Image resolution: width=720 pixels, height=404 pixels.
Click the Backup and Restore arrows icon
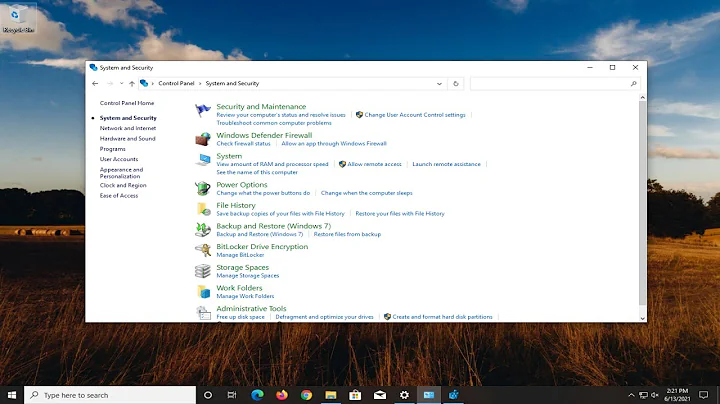tap(202, 230)
